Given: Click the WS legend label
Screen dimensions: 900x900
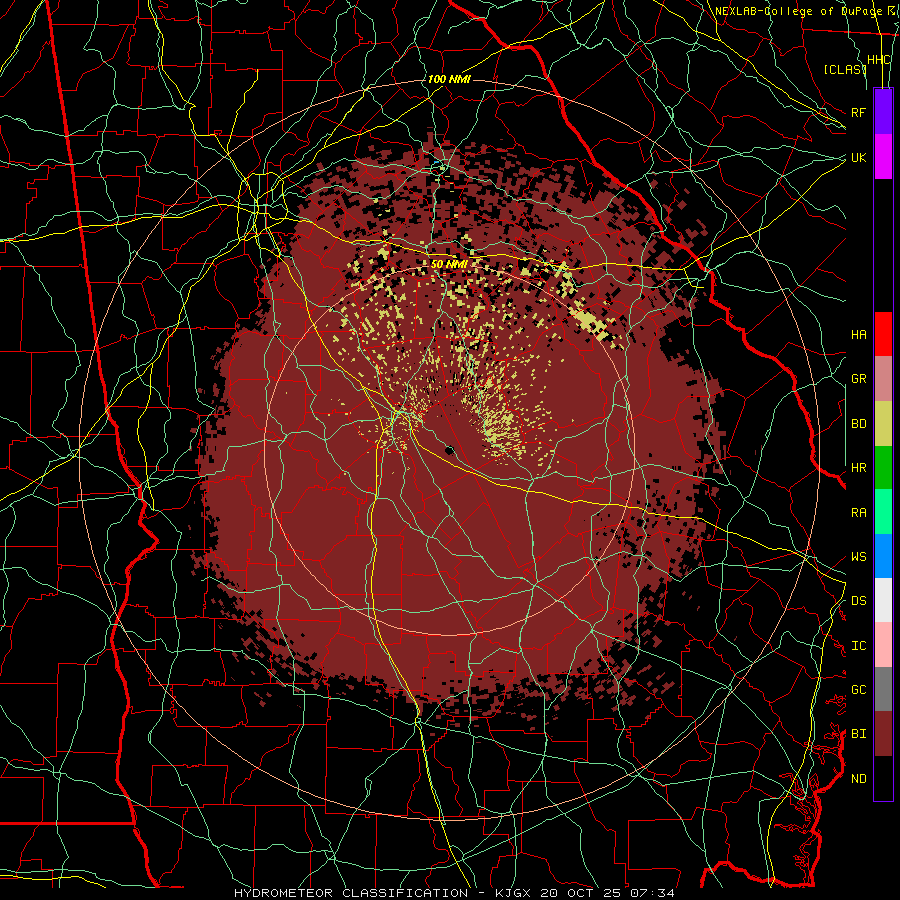Looking at the screenshot, I should 859,557.
